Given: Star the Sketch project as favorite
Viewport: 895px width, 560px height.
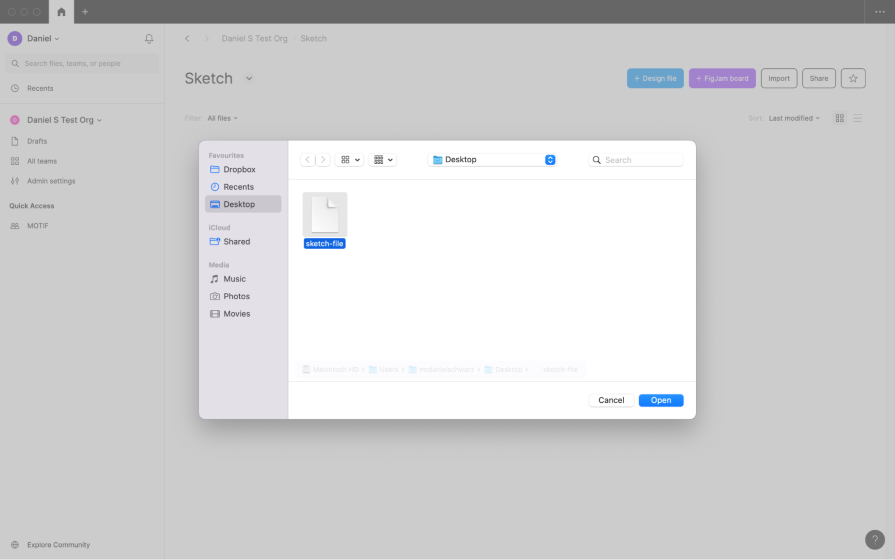Looking at the screenshot, I should (853, 78).
